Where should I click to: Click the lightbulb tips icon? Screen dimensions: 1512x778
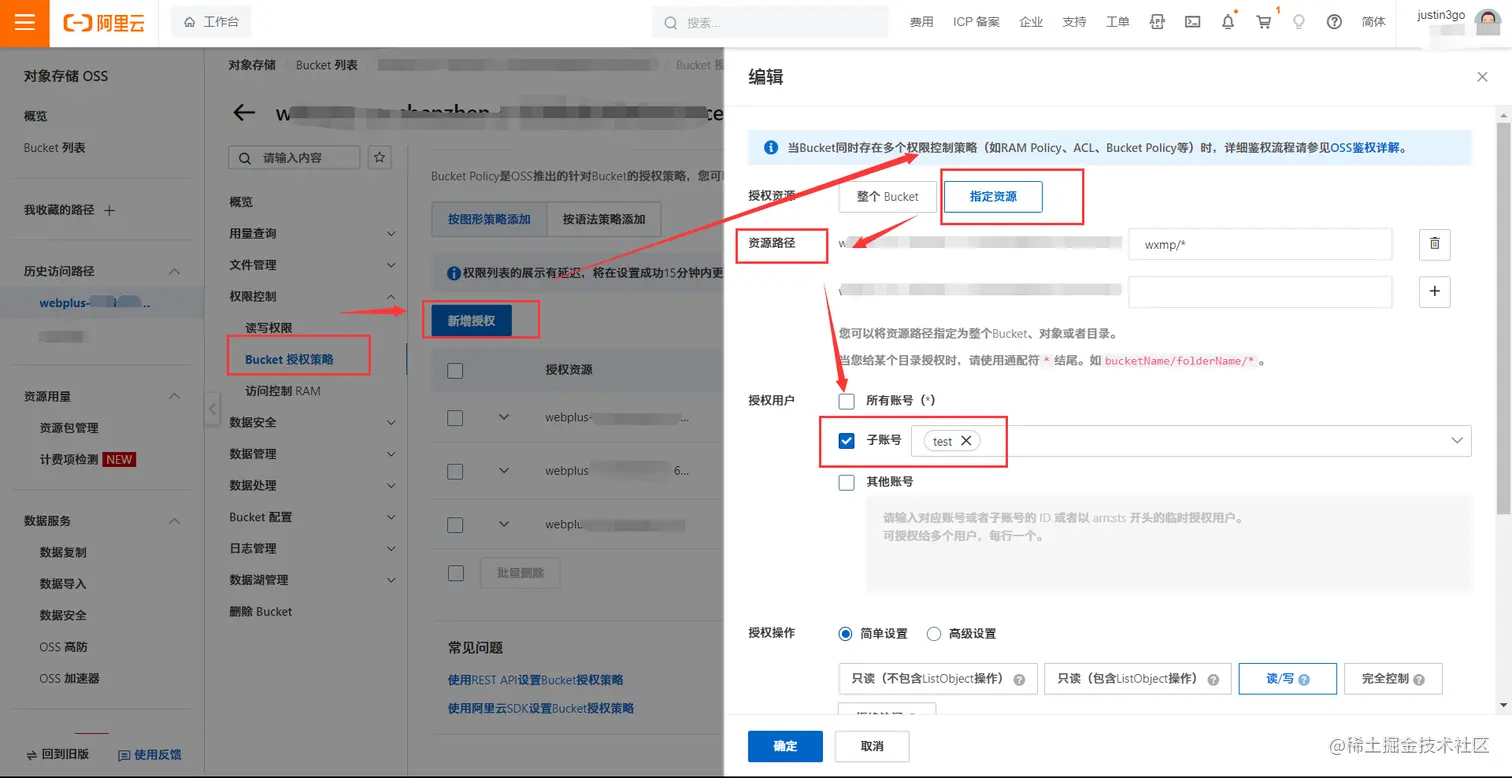click(x=1299, y=22)
